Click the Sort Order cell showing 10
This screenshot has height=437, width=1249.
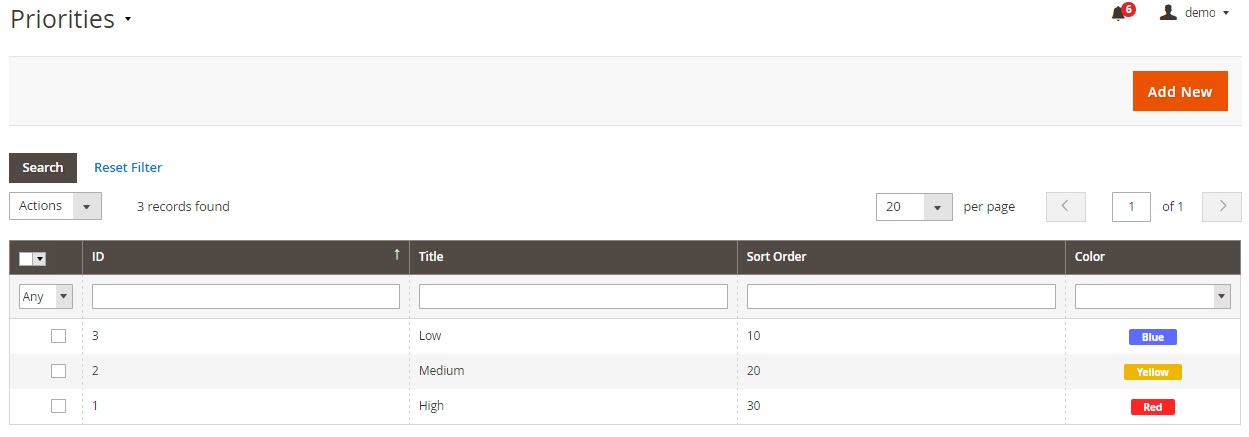point(902,336)
